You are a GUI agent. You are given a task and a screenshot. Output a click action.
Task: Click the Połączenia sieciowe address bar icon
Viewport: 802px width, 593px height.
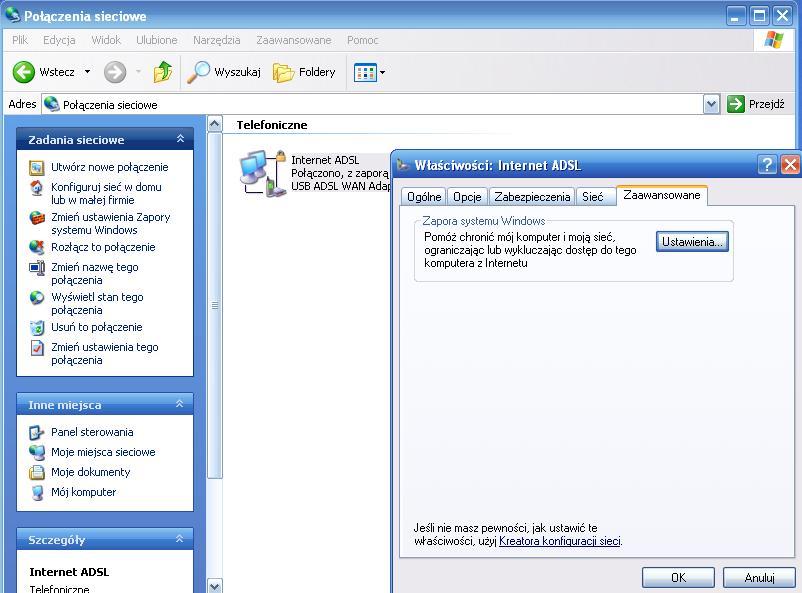52,104
